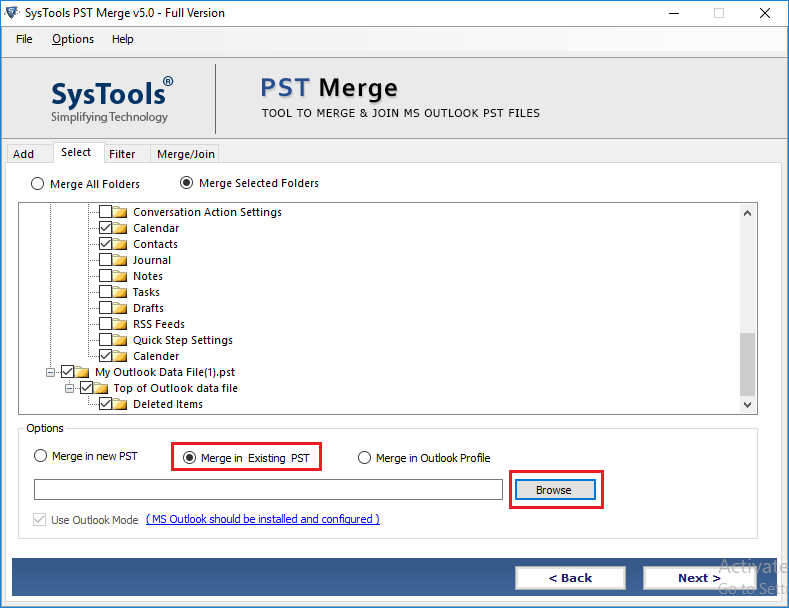Click the folder icon next to Notes
This screenshot has width=789, height=608.
pos(121,276)
